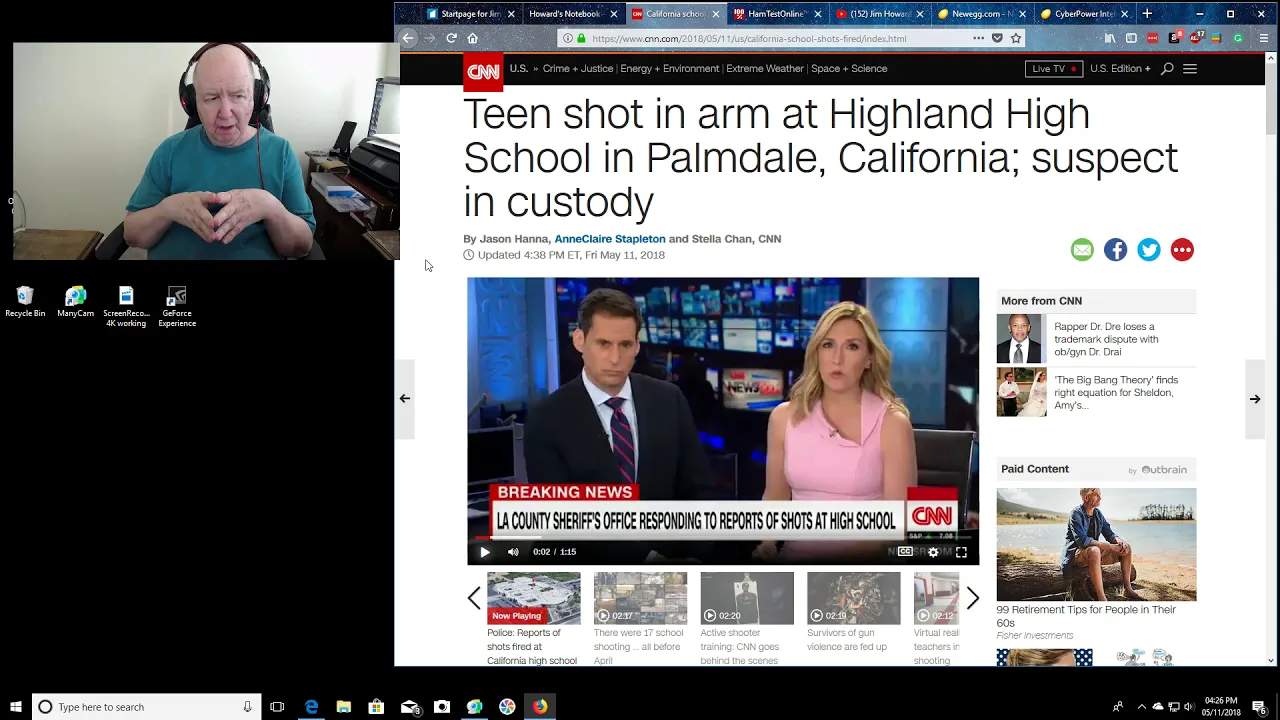This screenshot has height=720, width=1280.
Task: Click Windows taskbar search box
Action: coord(146,707)
